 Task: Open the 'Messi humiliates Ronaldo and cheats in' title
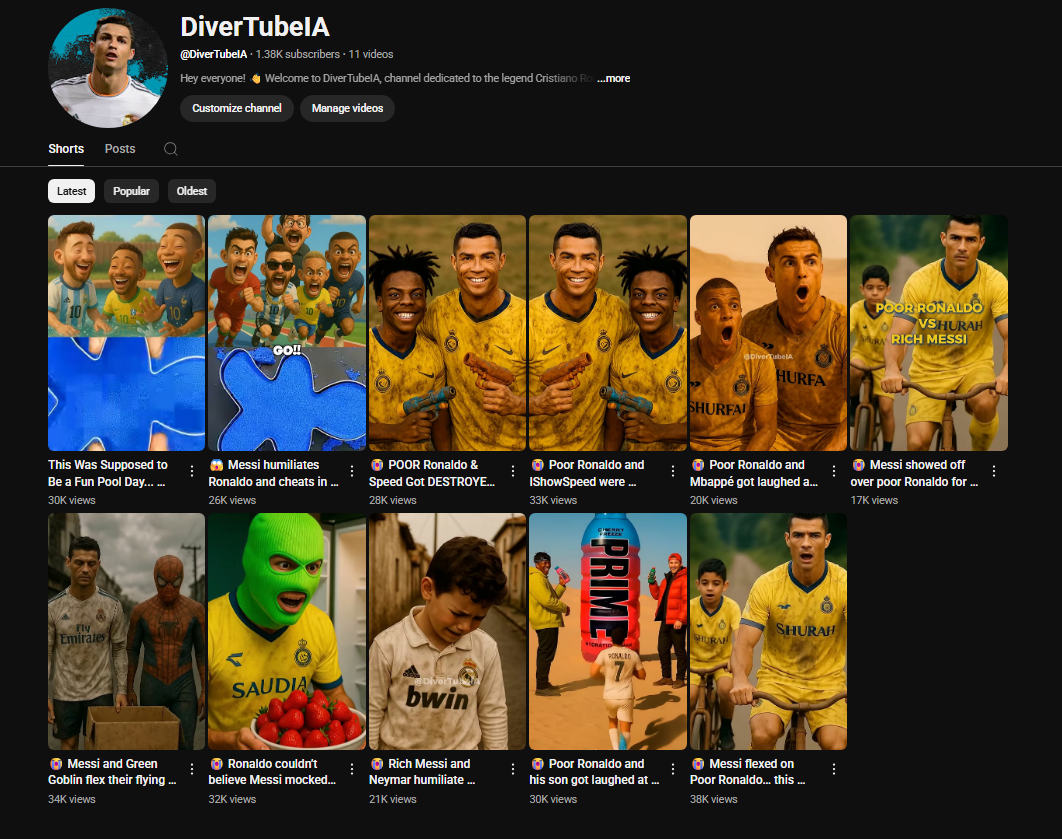pos(274,473)
